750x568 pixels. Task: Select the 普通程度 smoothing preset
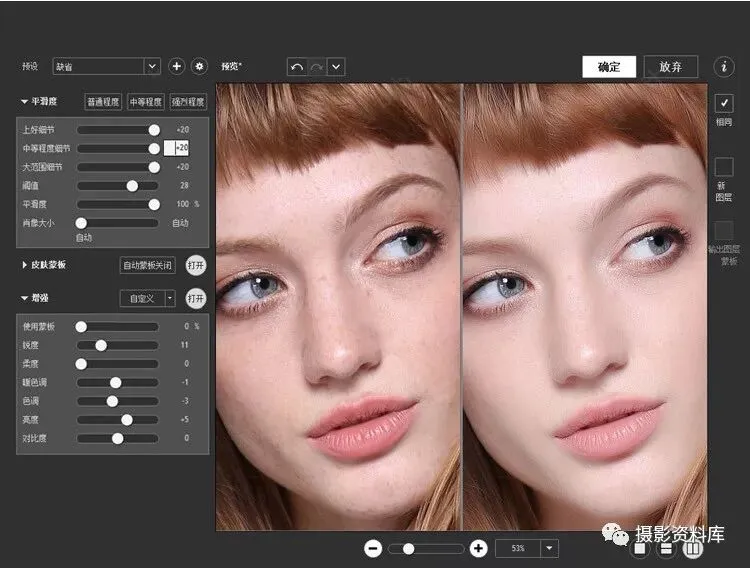102,101
